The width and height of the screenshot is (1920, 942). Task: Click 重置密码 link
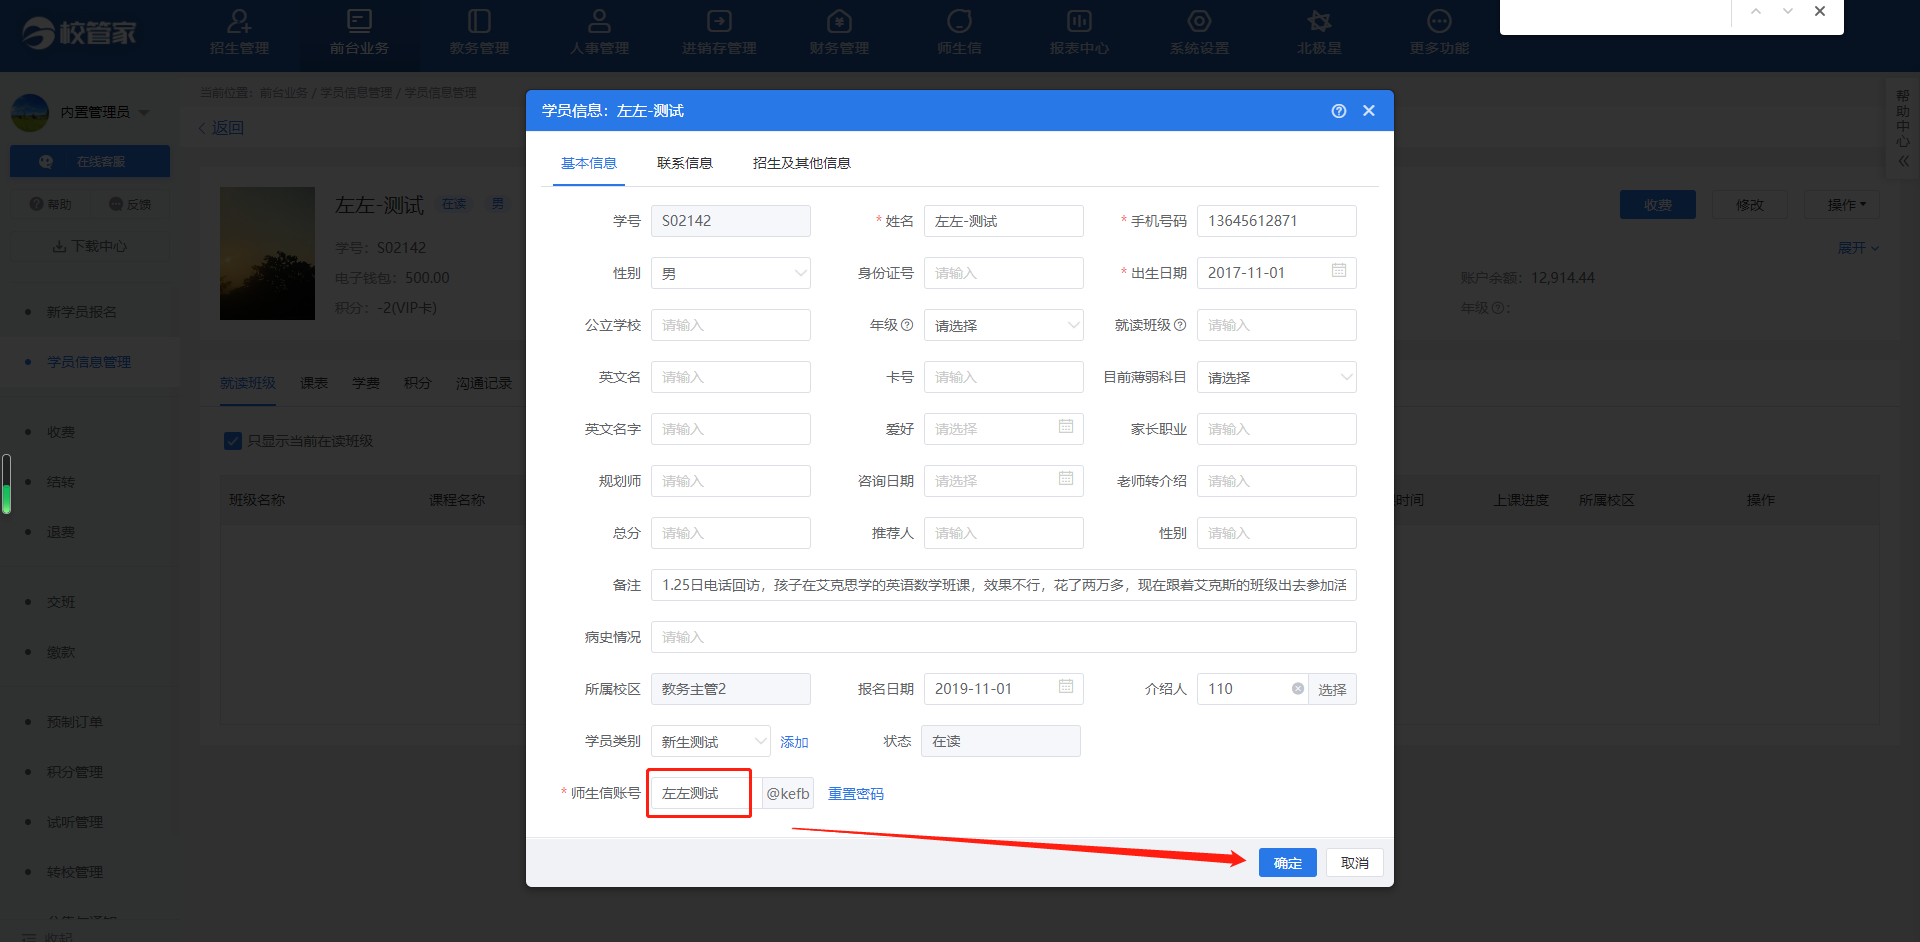point(856,794)
